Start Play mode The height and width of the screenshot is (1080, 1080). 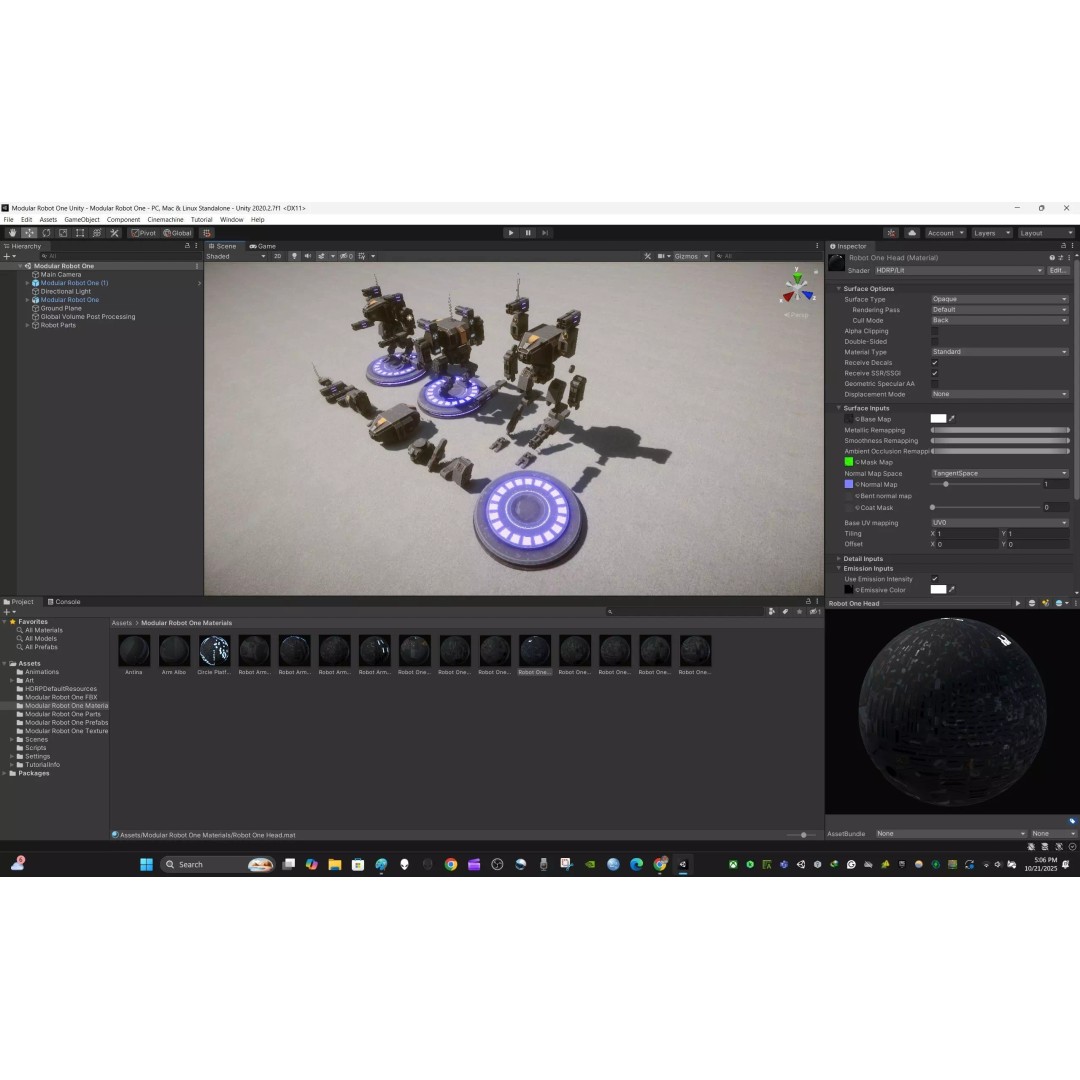(510, 233)
